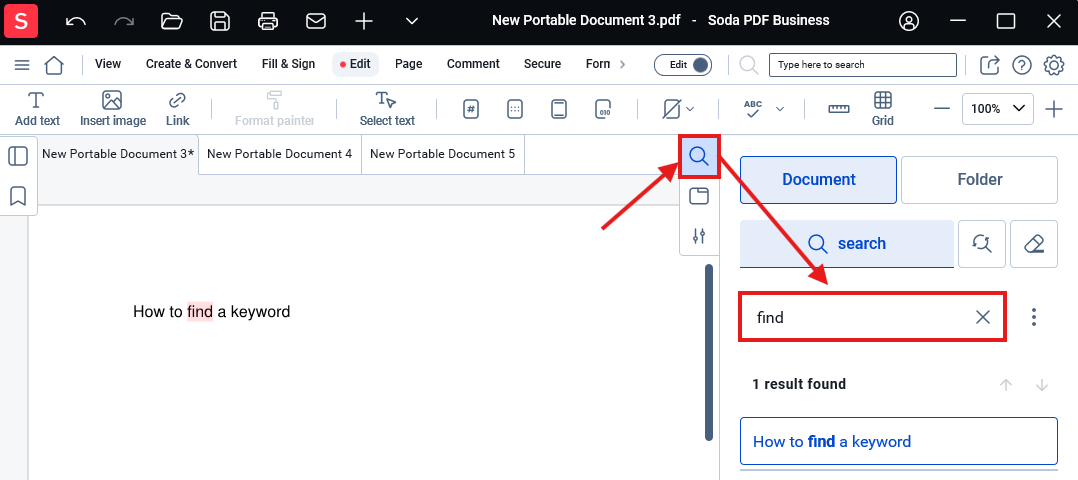The height and width of the screenshot is (480, 1078).
Task: Click the header and footer dotted icon
Action: (x=515, y=109)
